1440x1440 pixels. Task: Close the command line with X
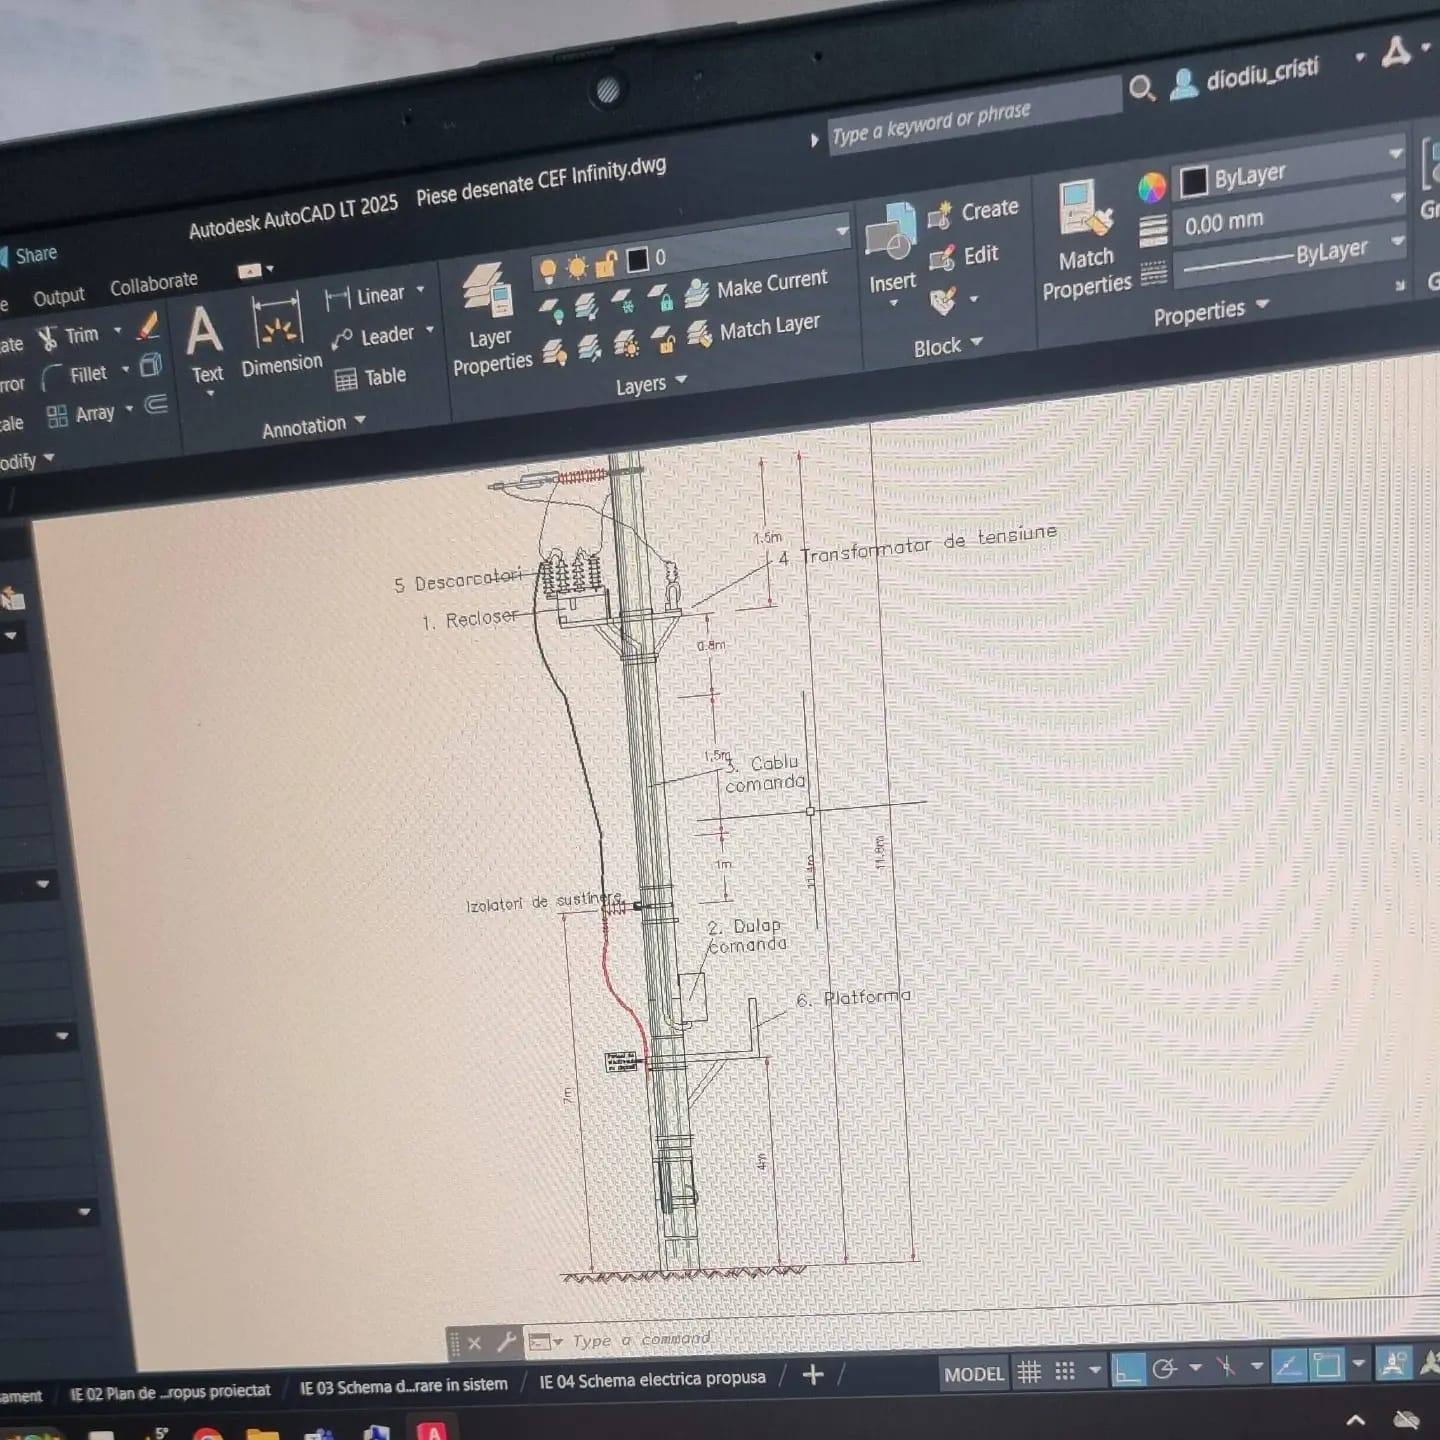click(x=475, y=1343)
